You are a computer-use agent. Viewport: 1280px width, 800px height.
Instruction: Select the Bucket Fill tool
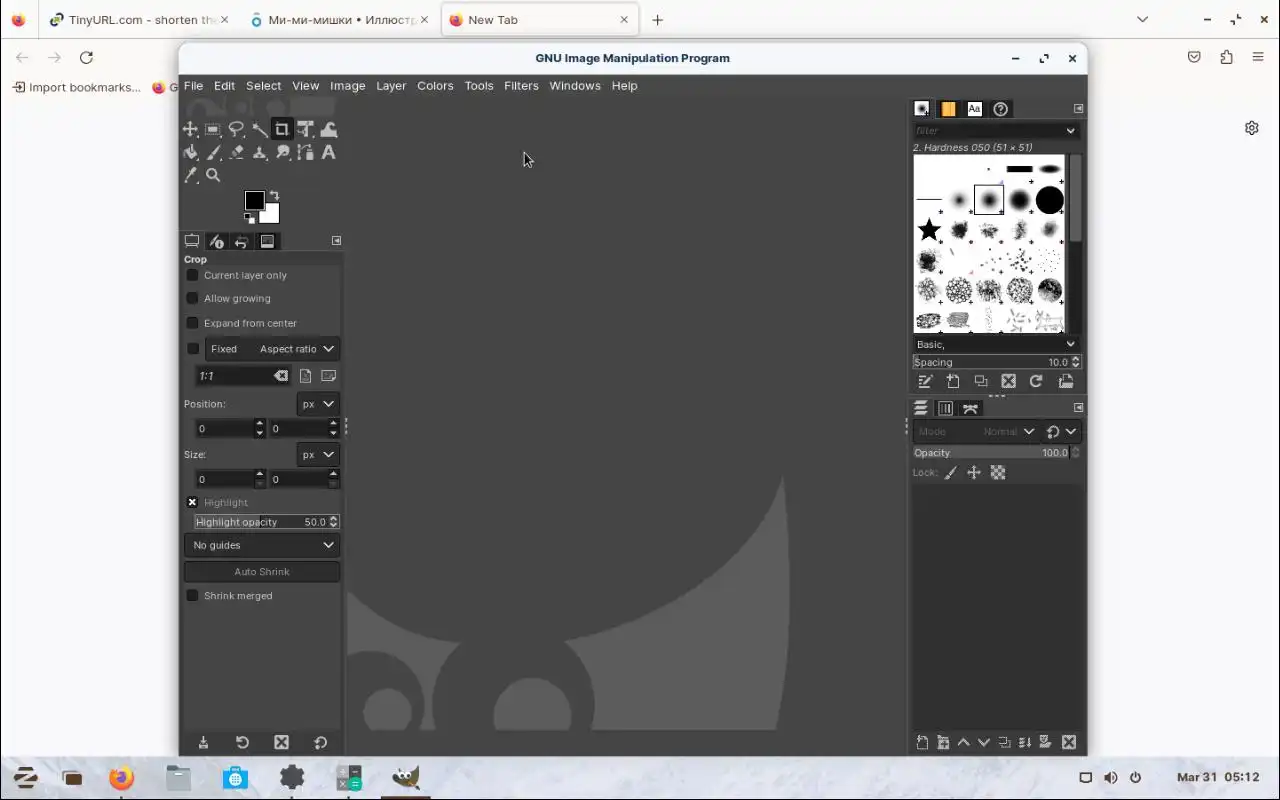190,152
